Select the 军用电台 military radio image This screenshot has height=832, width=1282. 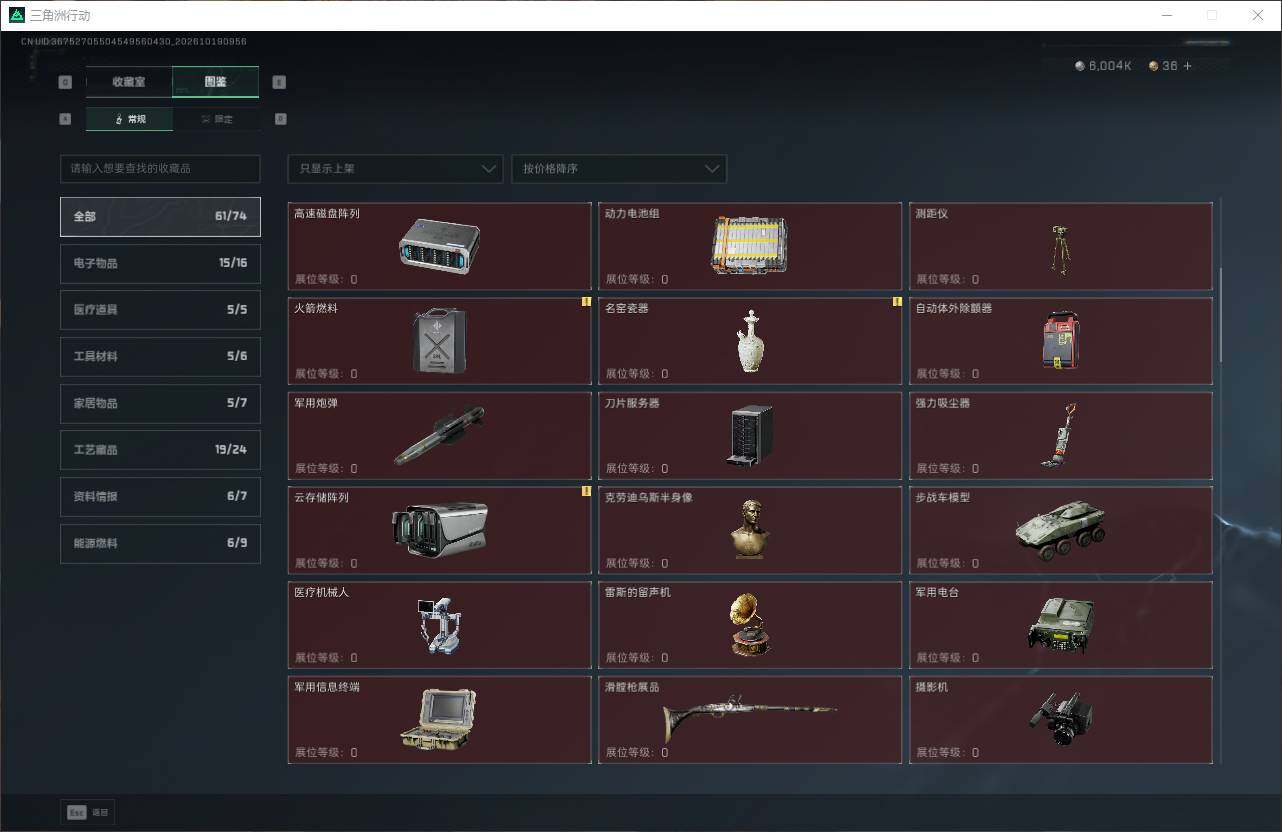click(x=1060, y=625)
